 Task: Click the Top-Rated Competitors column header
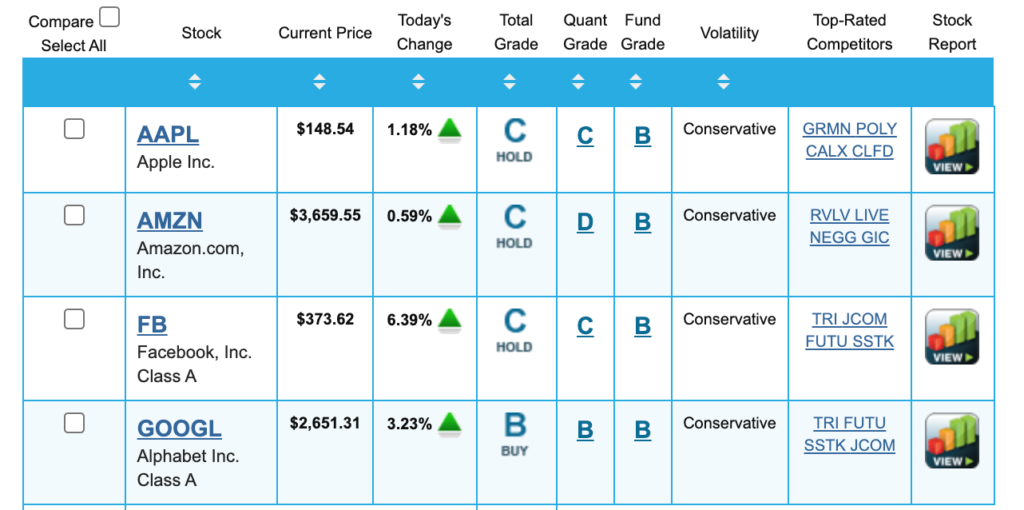click(849, 32)
